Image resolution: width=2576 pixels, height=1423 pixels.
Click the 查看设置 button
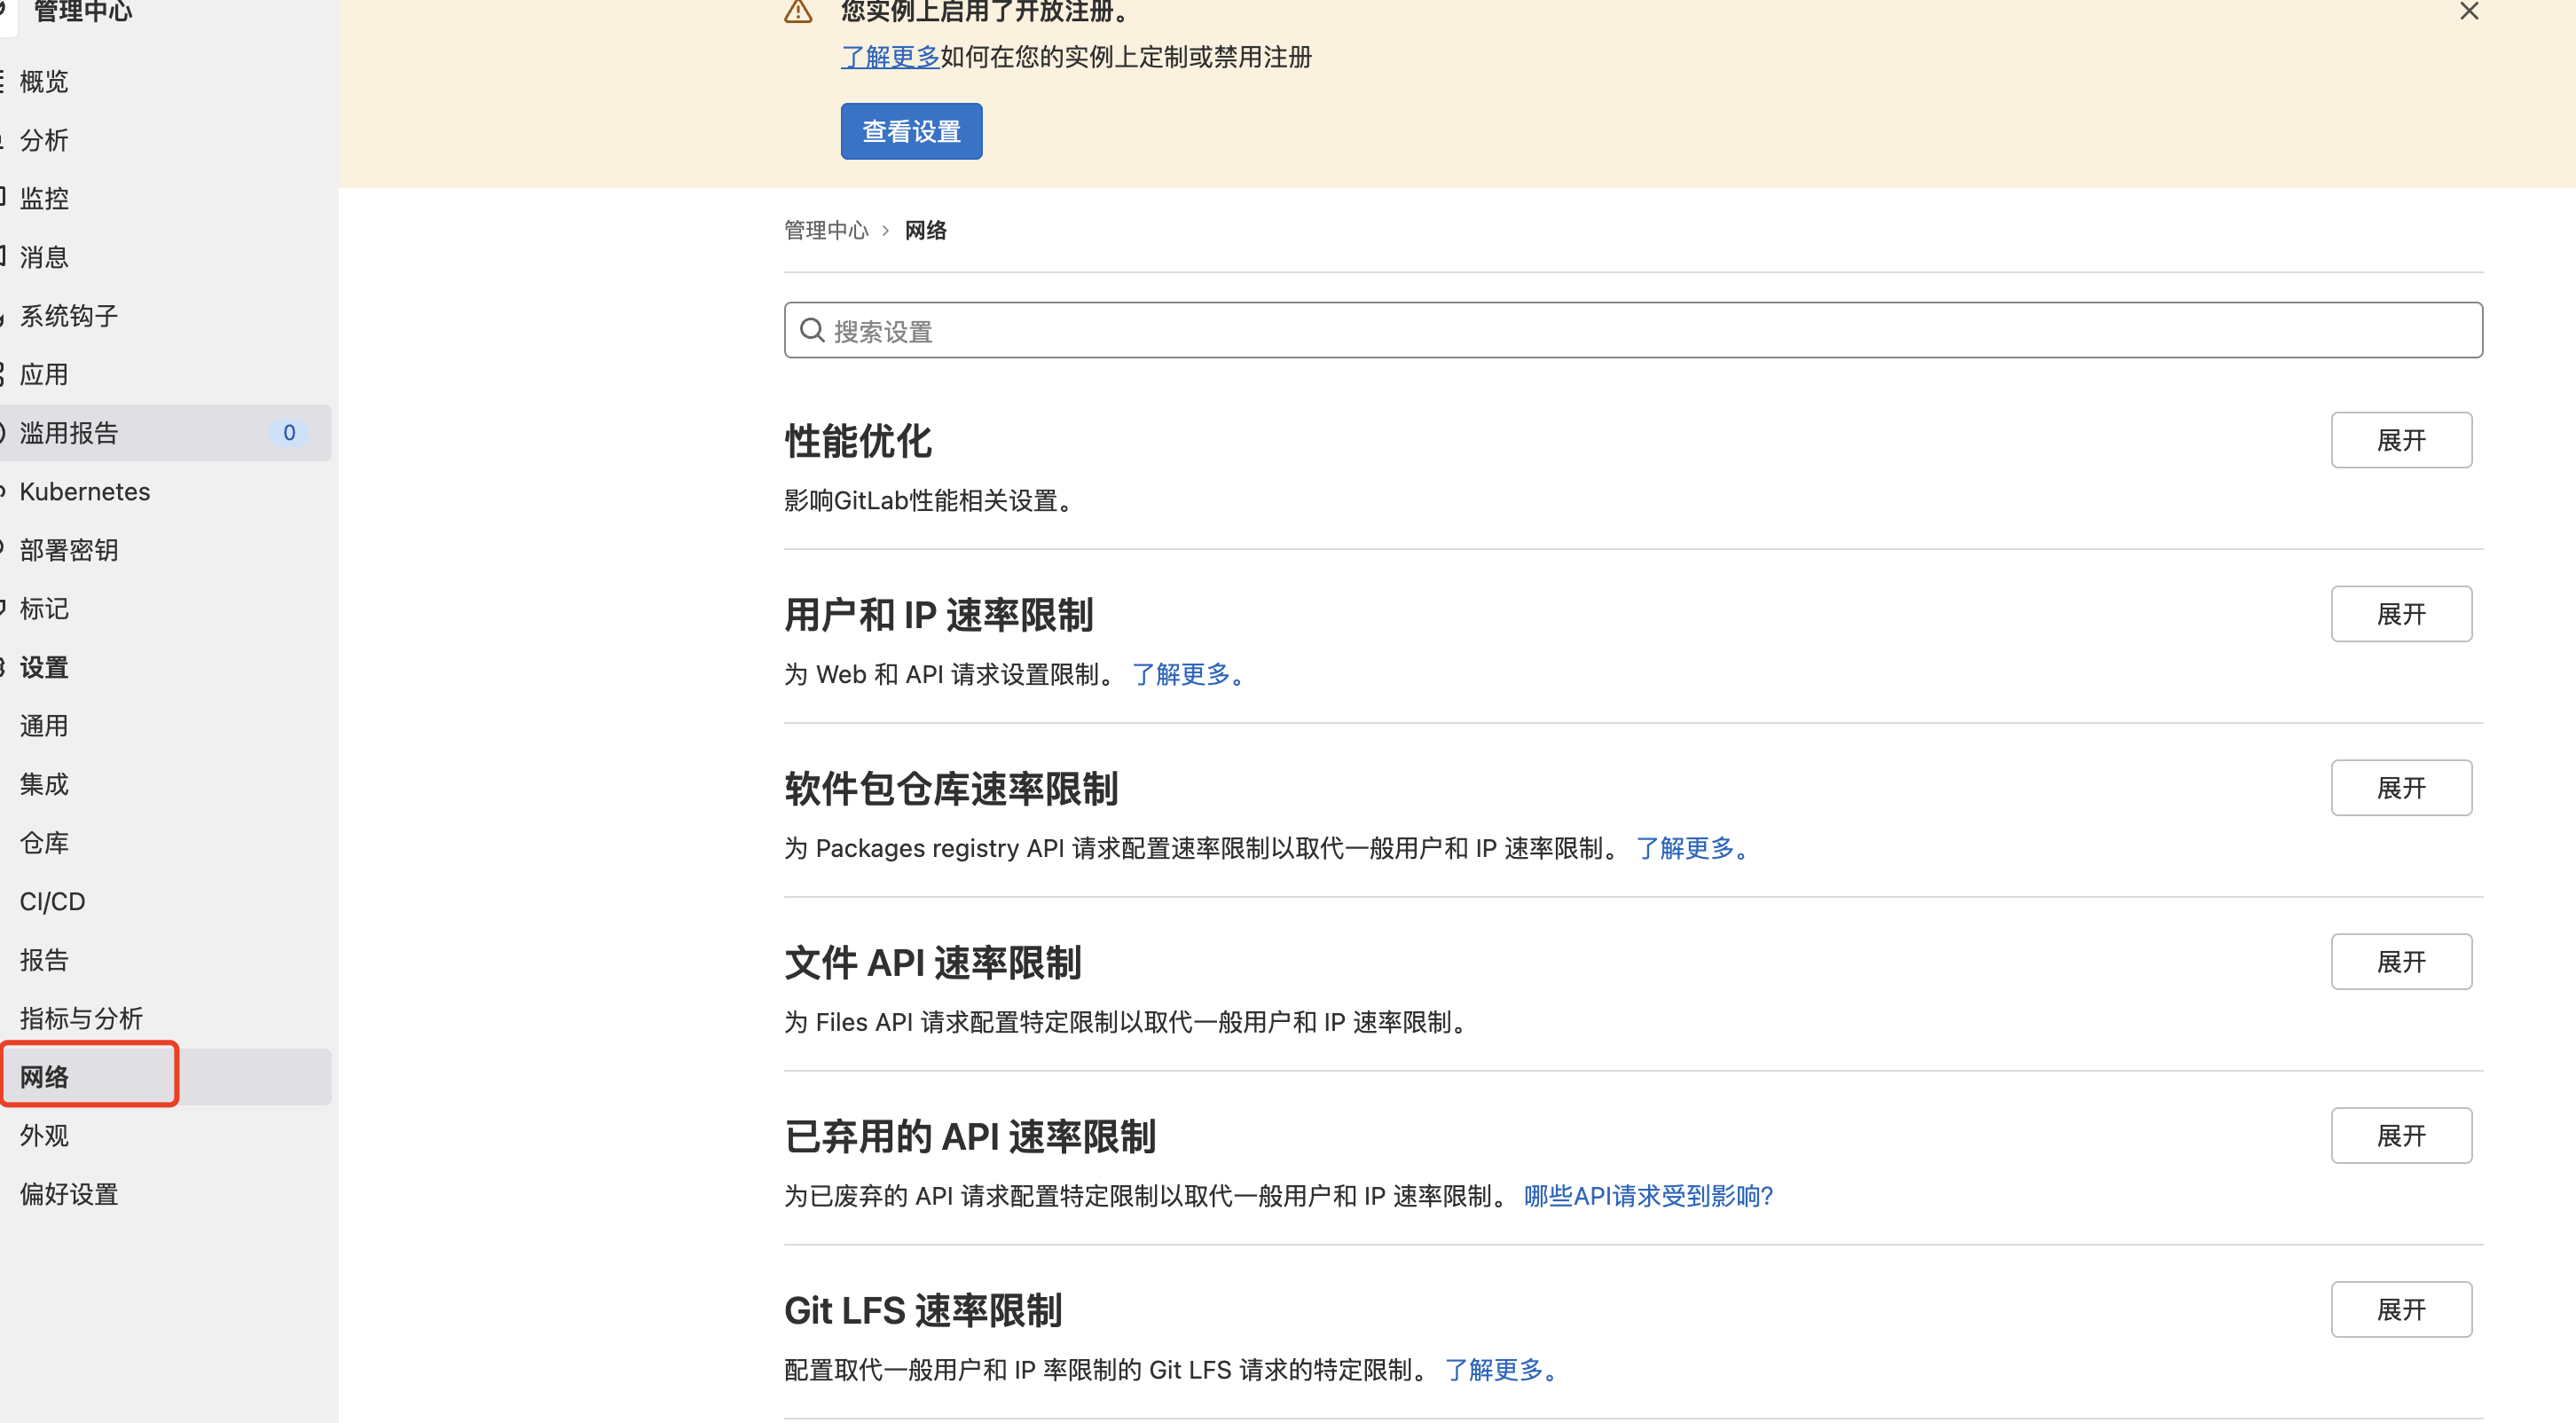[911, 131]
